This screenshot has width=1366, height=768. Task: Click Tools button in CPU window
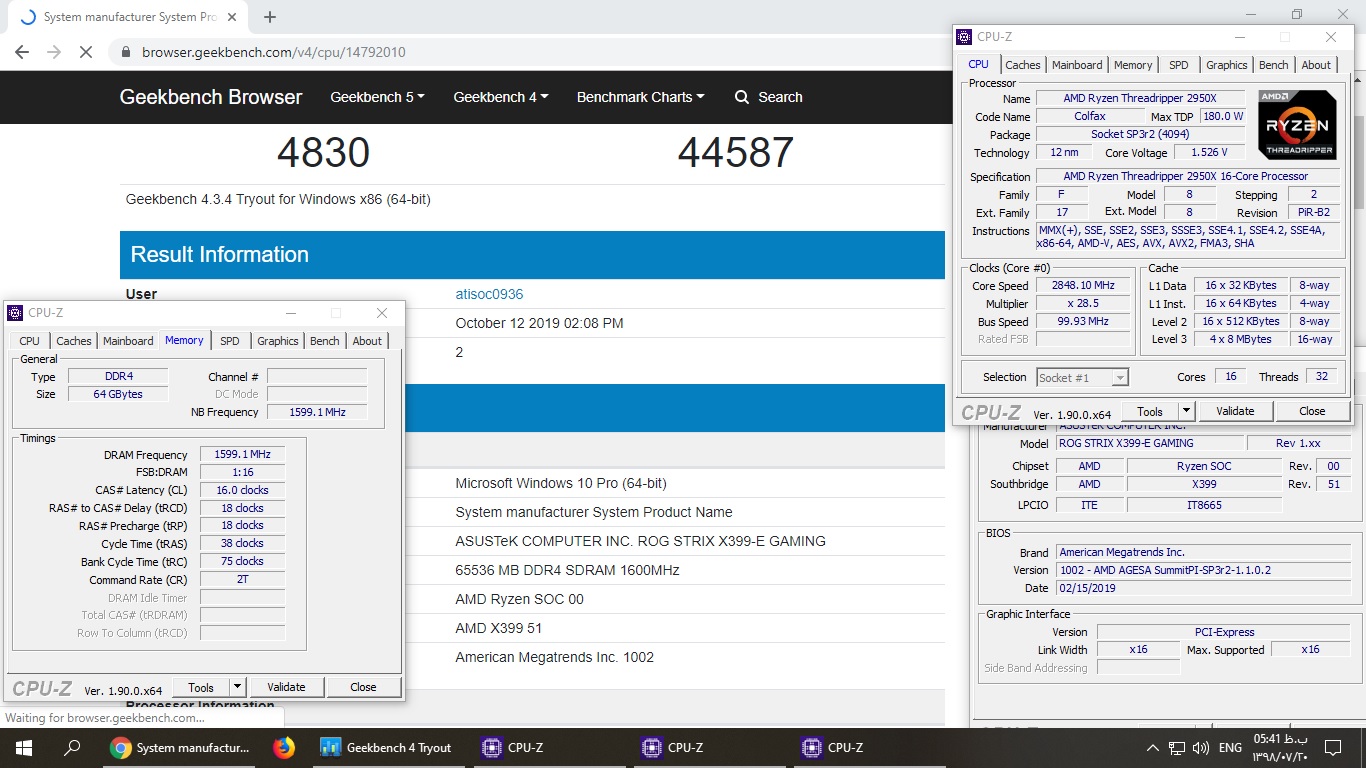[1150, 411]
